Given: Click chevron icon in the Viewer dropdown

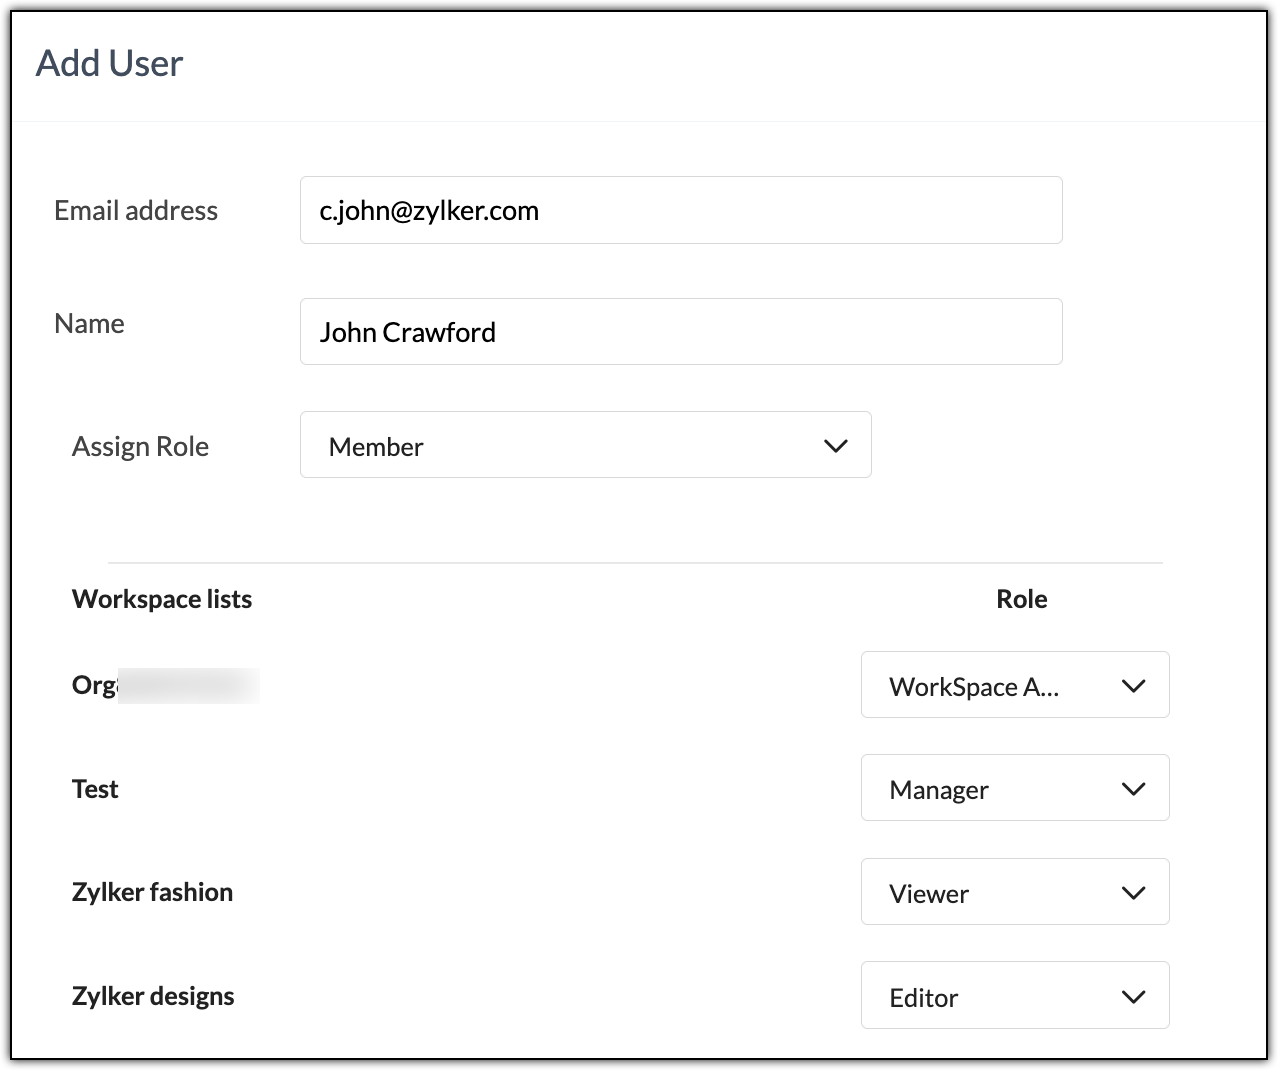Looking at the screenshot, I should pos(1133,893).
